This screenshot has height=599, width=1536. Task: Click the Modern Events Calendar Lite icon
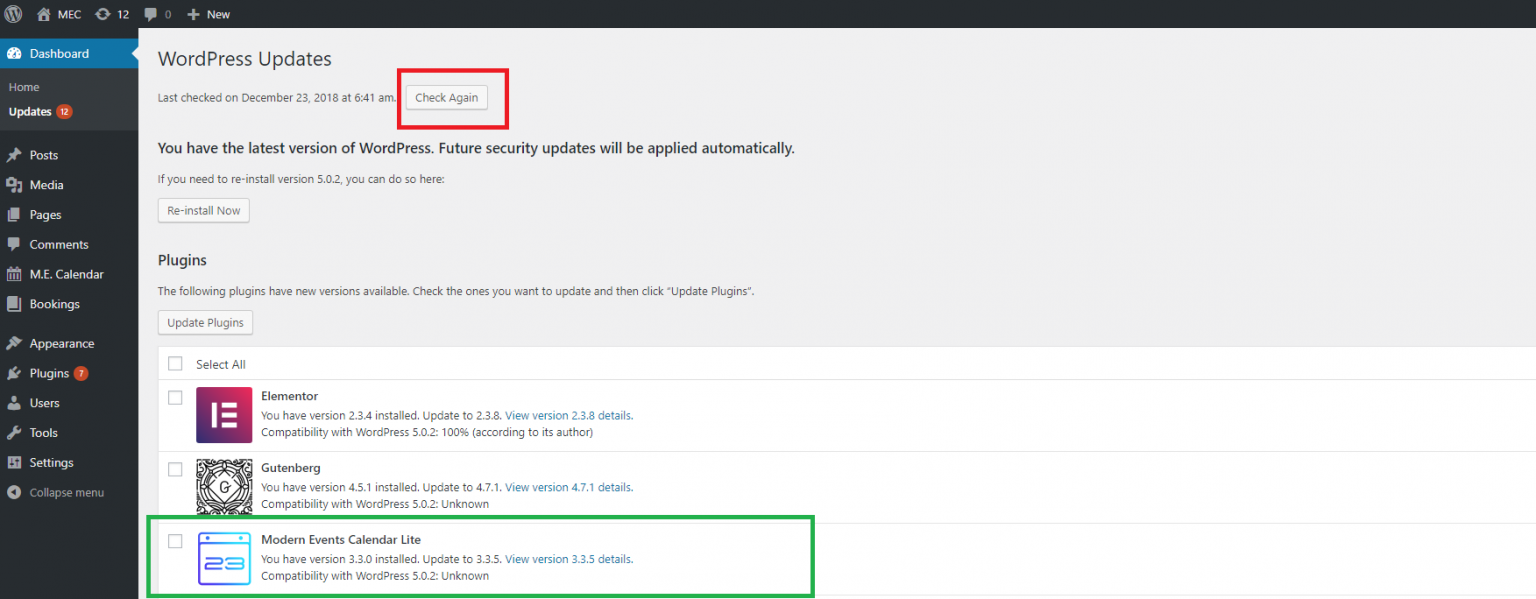[224, 558]
